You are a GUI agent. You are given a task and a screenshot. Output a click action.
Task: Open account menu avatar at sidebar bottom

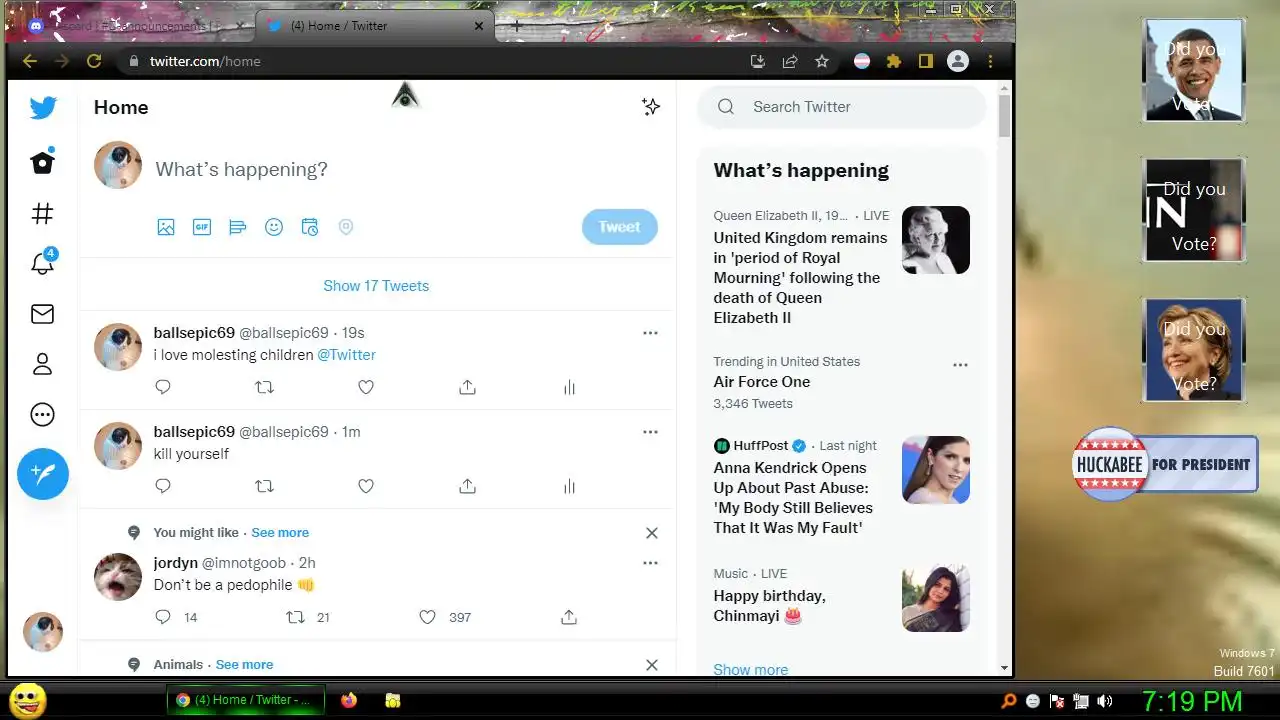[x=43, y=632]
